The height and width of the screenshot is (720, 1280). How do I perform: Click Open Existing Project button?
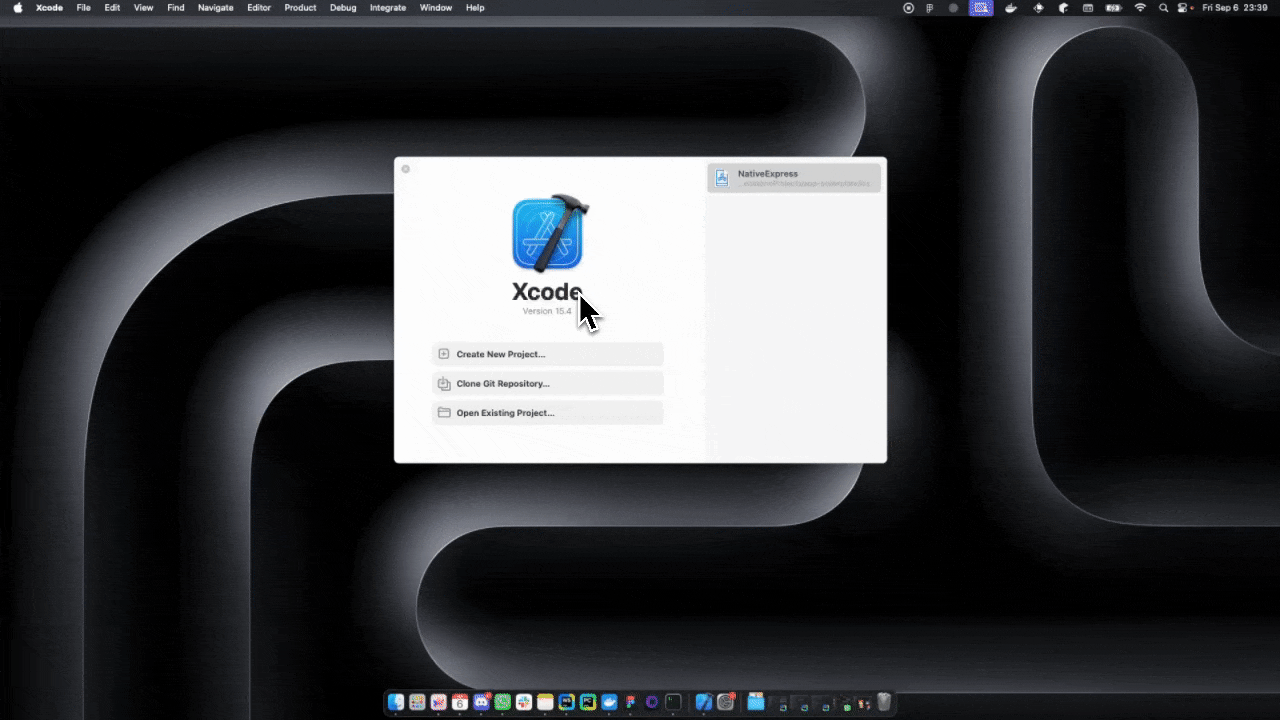(x=547, y=413)
